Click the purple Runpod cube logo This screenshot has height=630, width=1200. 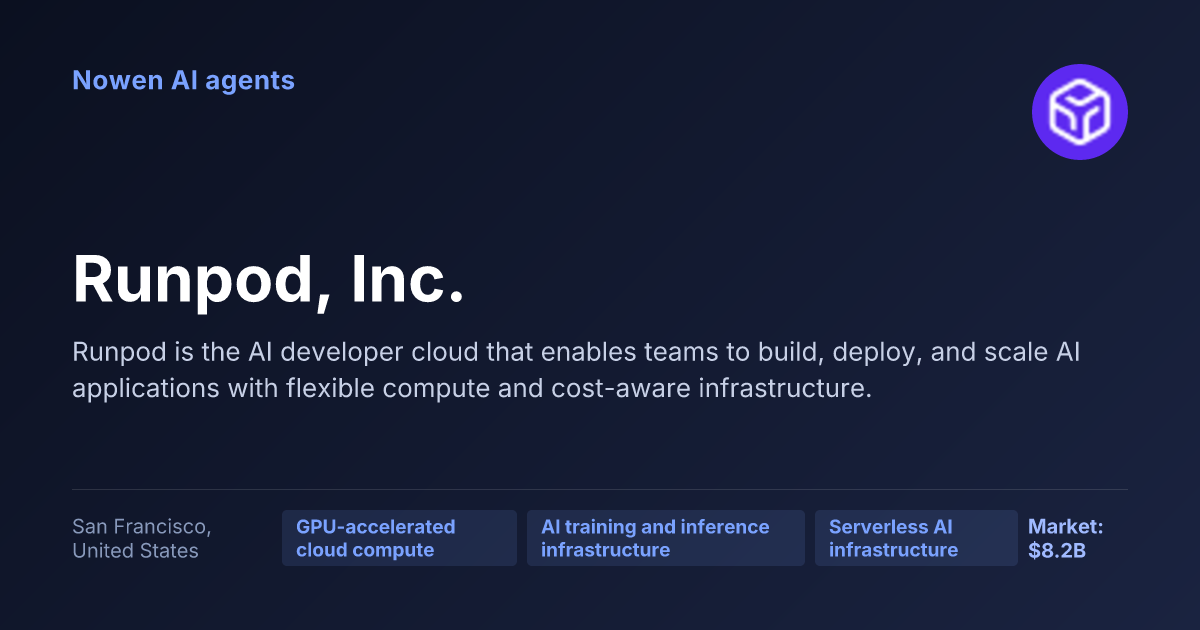tap(1080, 112)
